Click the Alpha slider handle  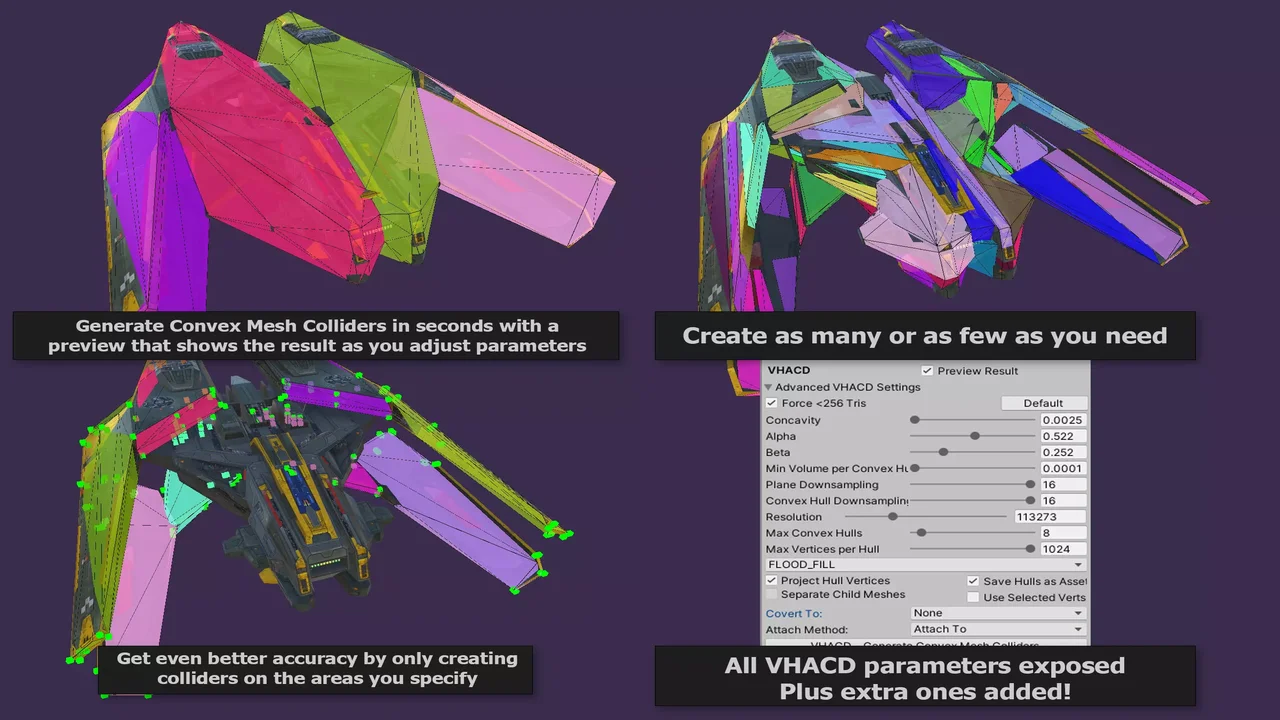coord(975,436)
